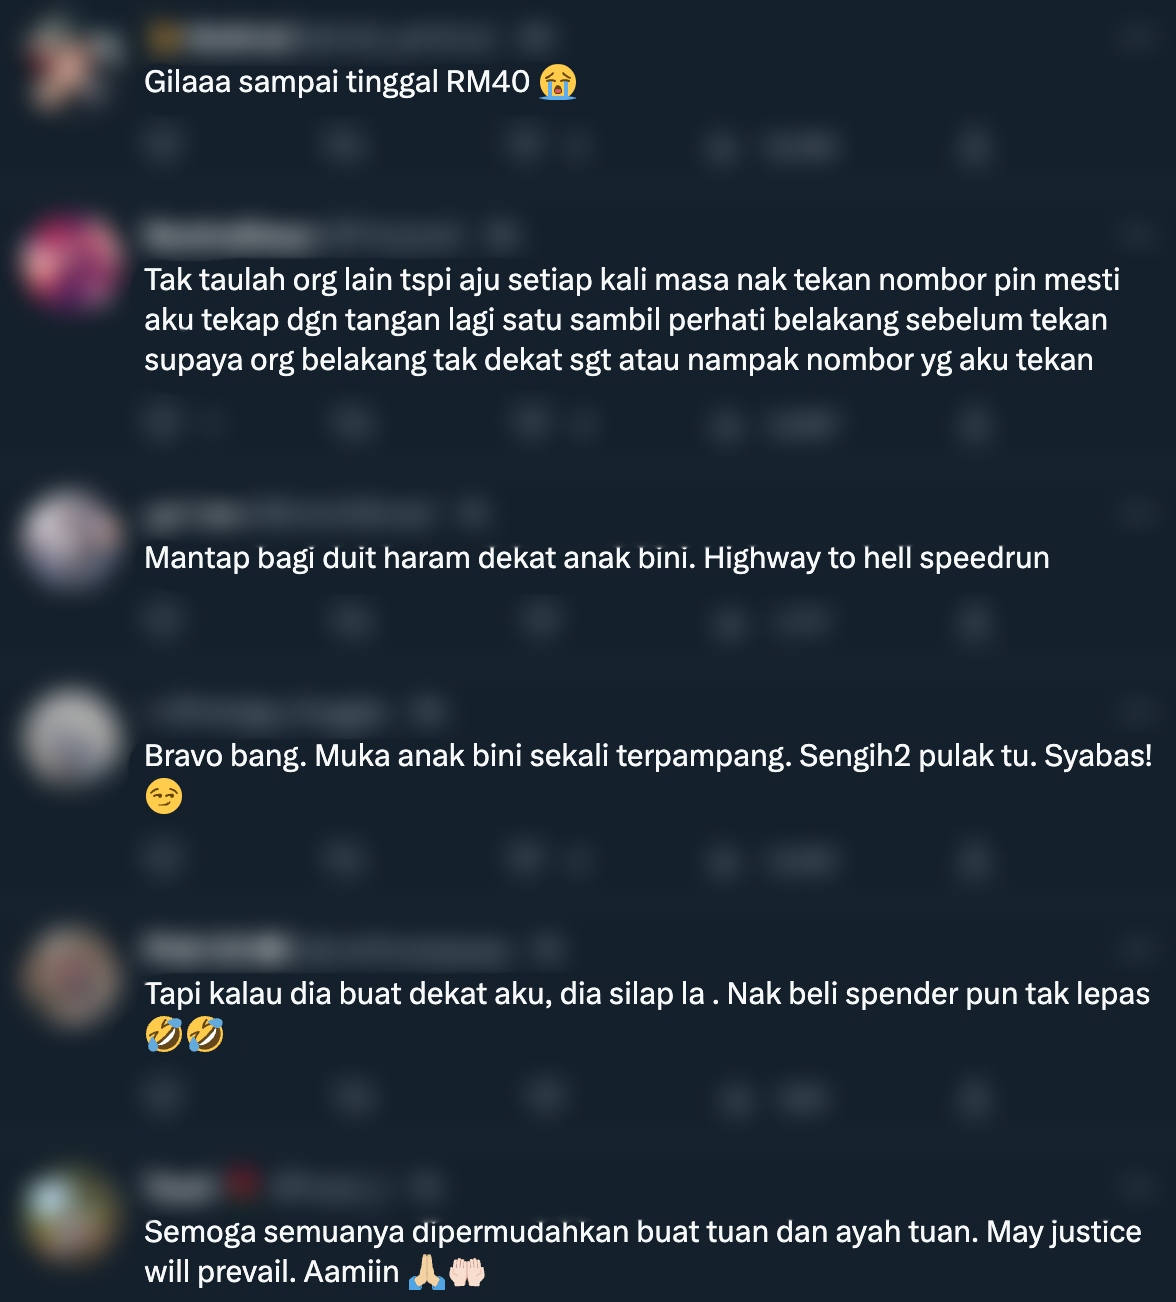Open more options on the 'Bravo bang' tweet

tap(1137, 712)
